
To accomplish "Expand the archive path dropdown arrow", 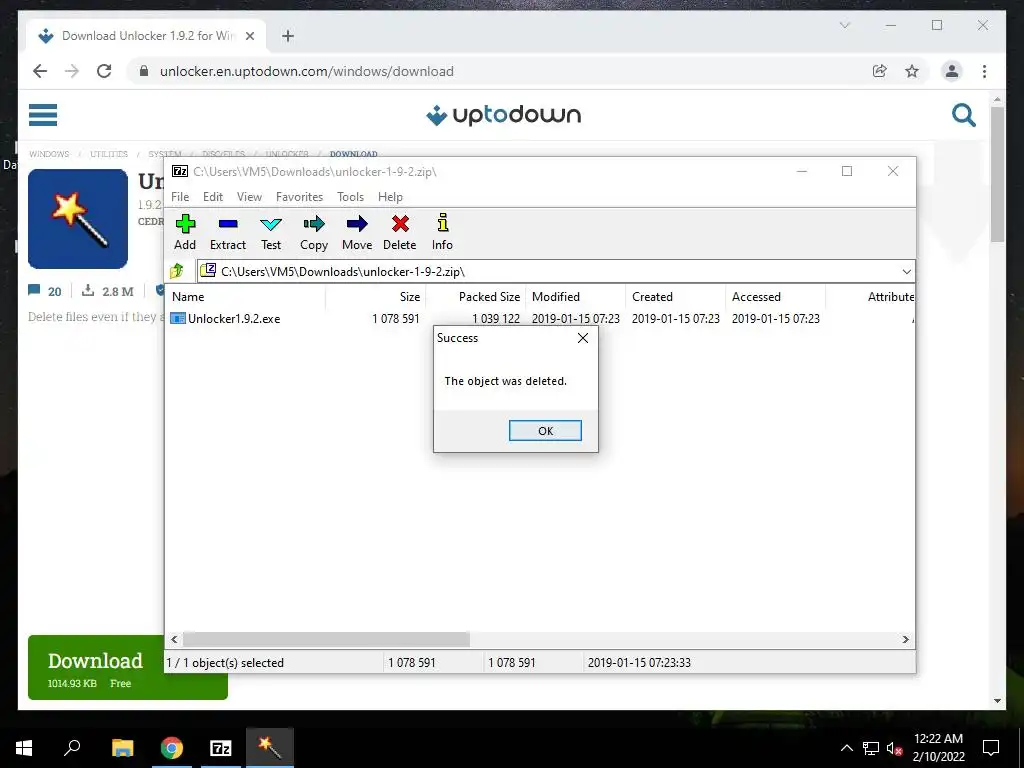I will coord(906,272).
